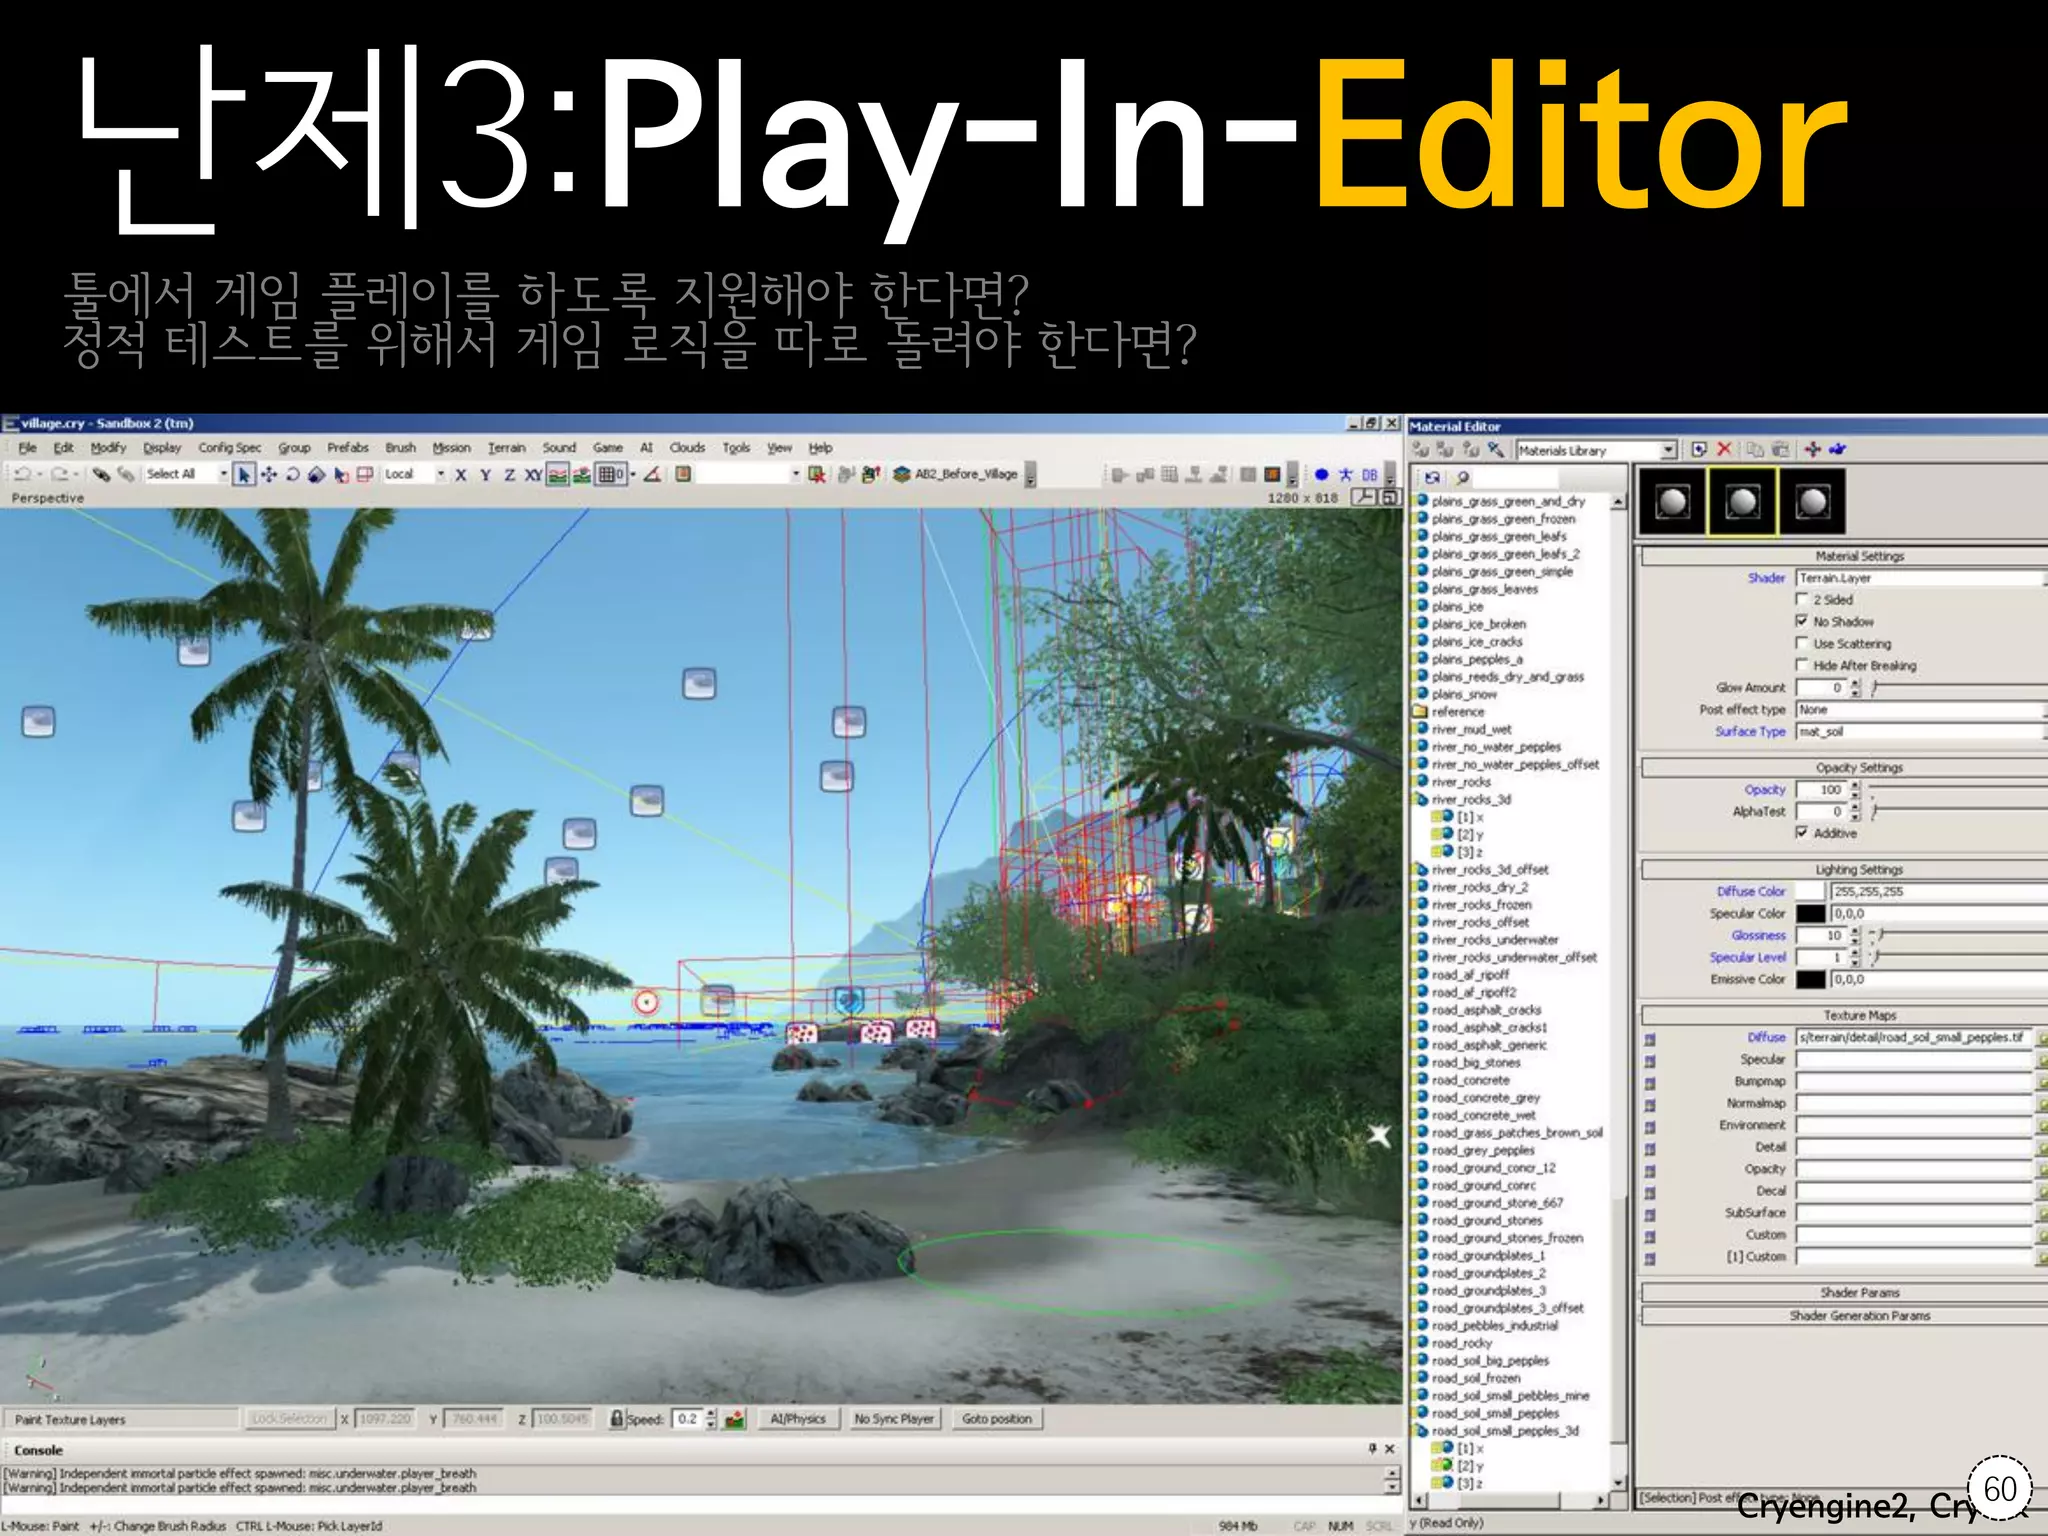Collapse the river_rocks_3d tree node
2048x1536 pixels.
(x=1422, y=799)
